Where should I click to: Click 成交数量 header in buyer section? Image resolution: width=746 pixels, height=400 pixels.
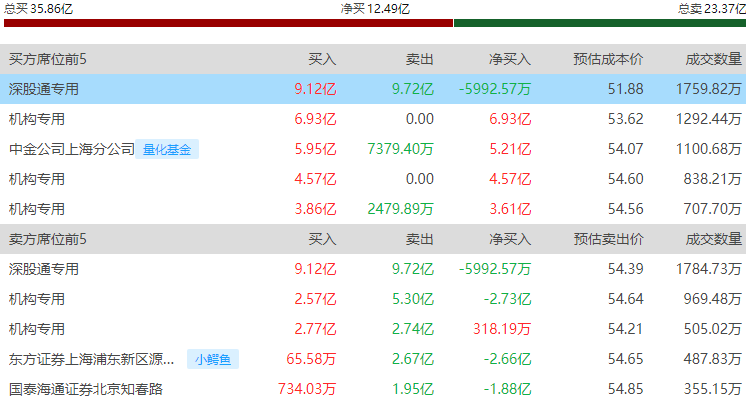pyautogui.click(x=713, y=59)
